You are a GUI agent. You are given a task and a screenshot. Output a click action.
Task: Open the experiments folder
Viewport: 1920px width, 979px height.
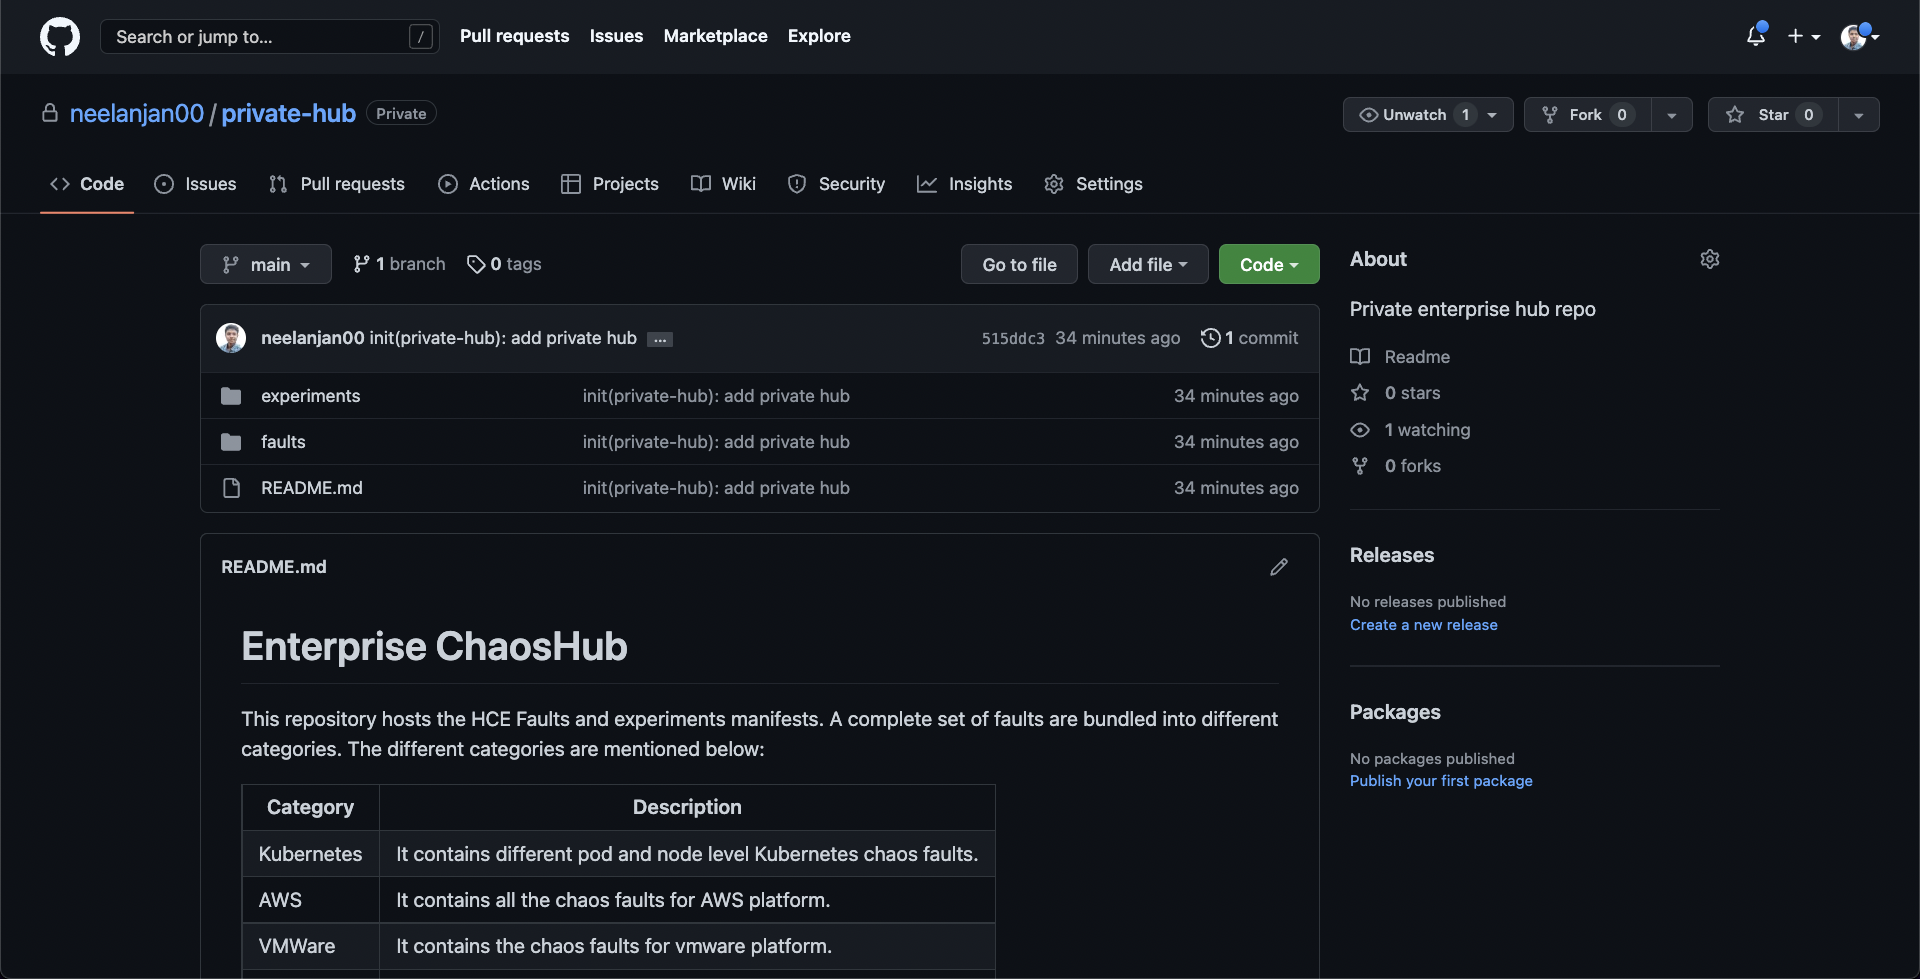[x=311, y=396]
